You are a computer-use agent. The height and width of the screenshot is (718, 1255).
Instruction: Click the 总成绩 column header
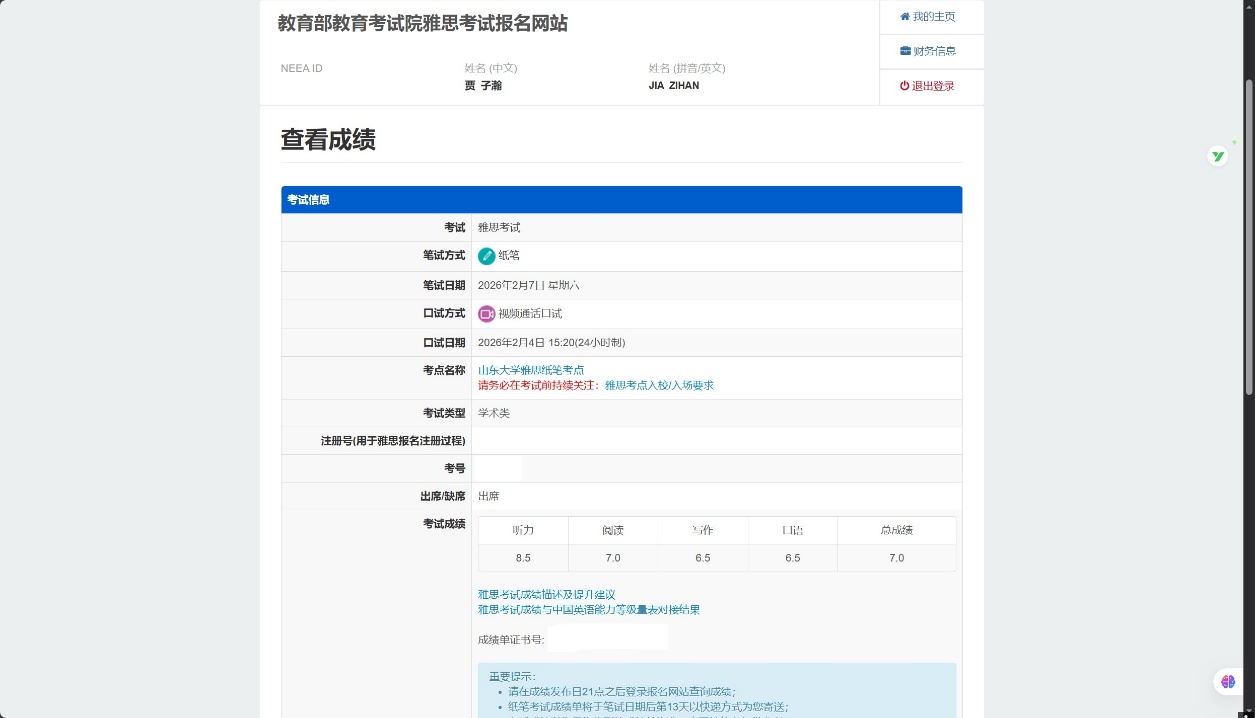click(x=896, y=531)
